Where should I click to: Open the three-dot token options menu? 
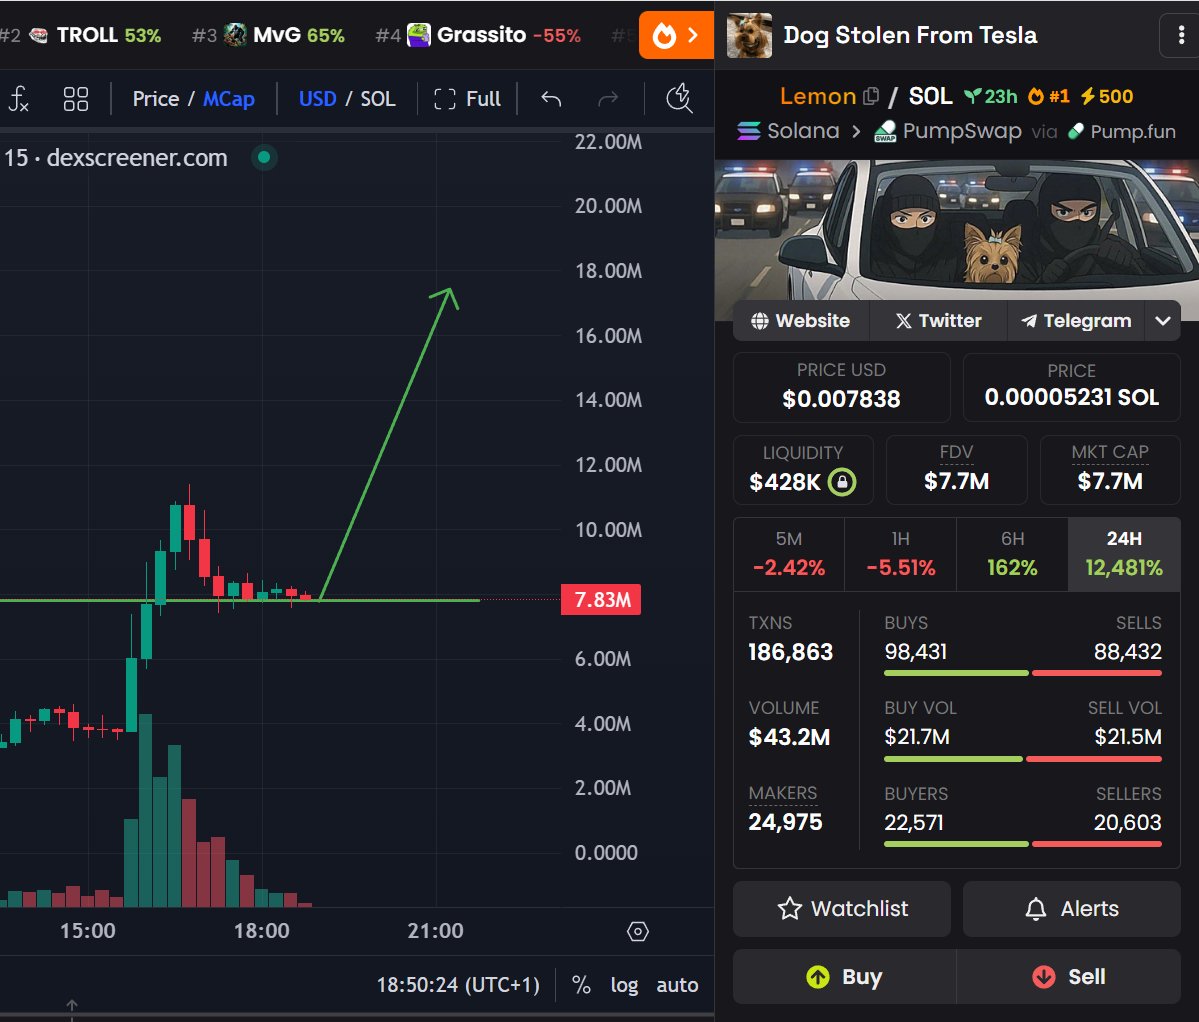point(1181,35)
